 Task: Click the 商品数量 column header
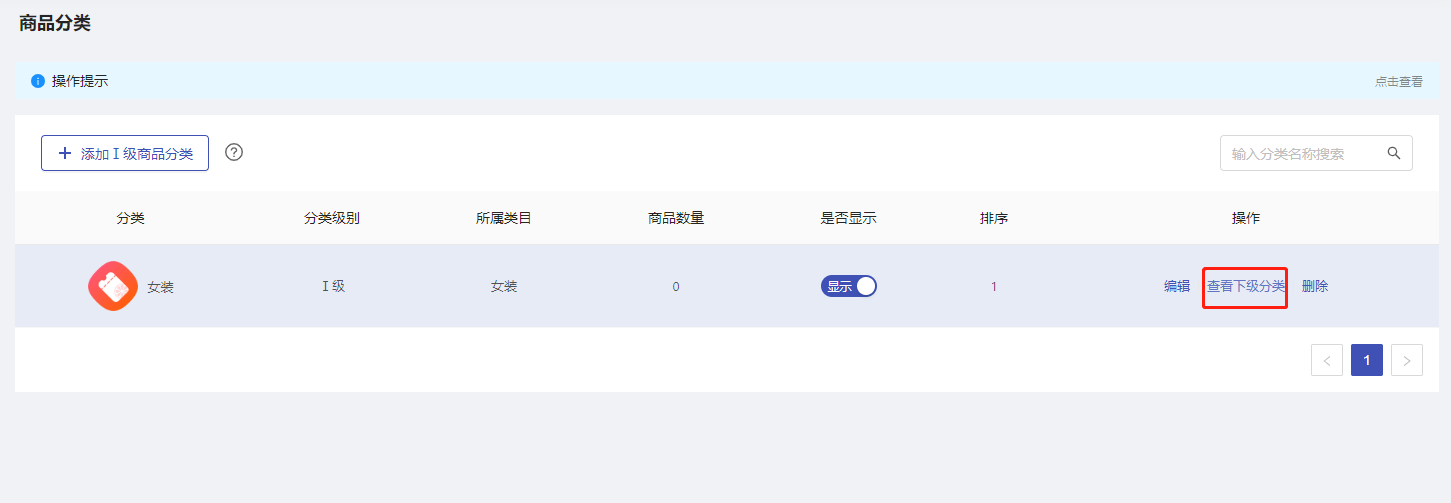[676, 218]
